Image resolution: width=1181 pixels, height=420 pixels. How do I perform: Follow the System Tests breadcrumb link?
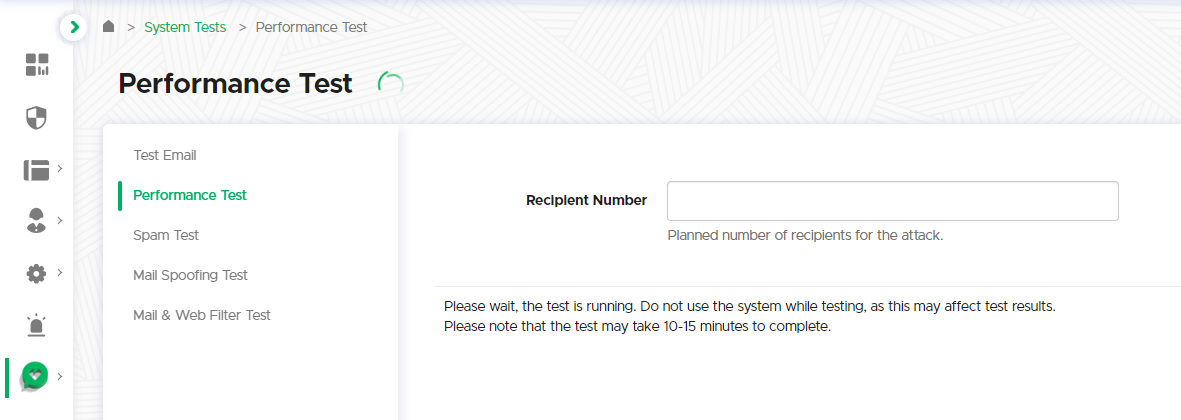click(185, 27)
